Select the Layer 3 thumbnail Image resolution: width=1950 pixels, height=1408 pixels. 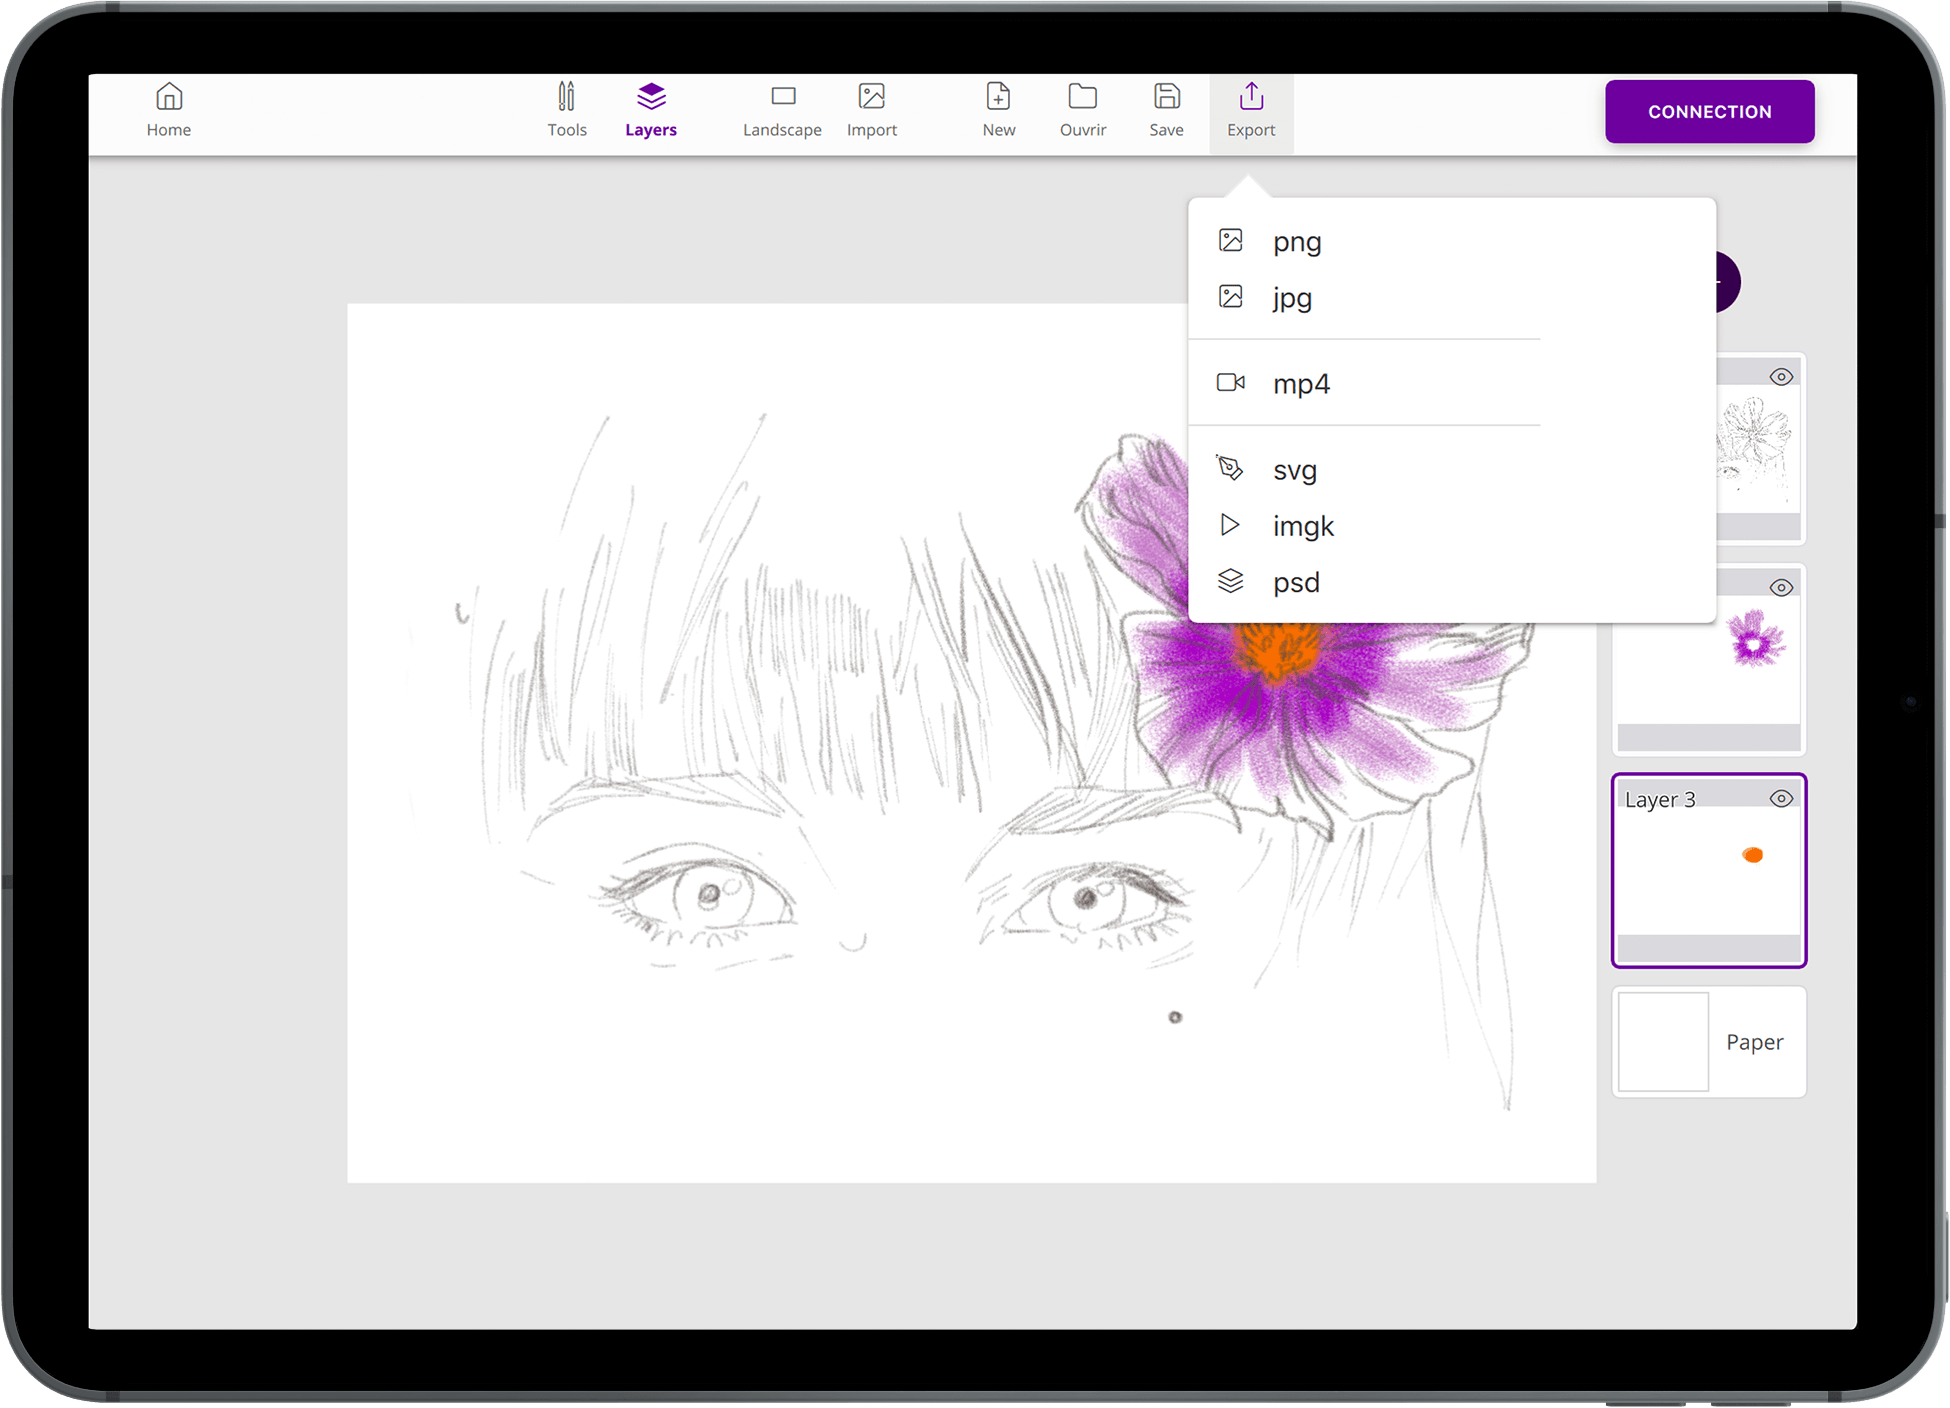tap(1708, 872)
